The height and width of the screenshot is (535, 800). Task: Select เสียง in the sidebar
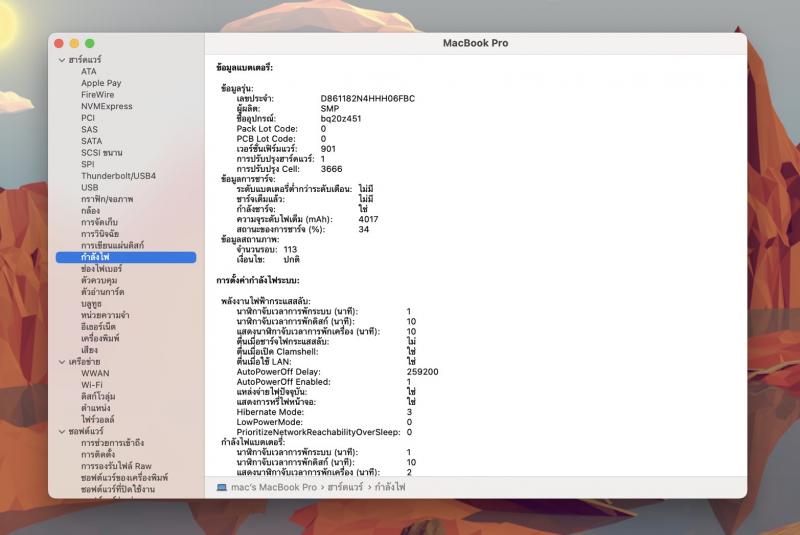89,350
